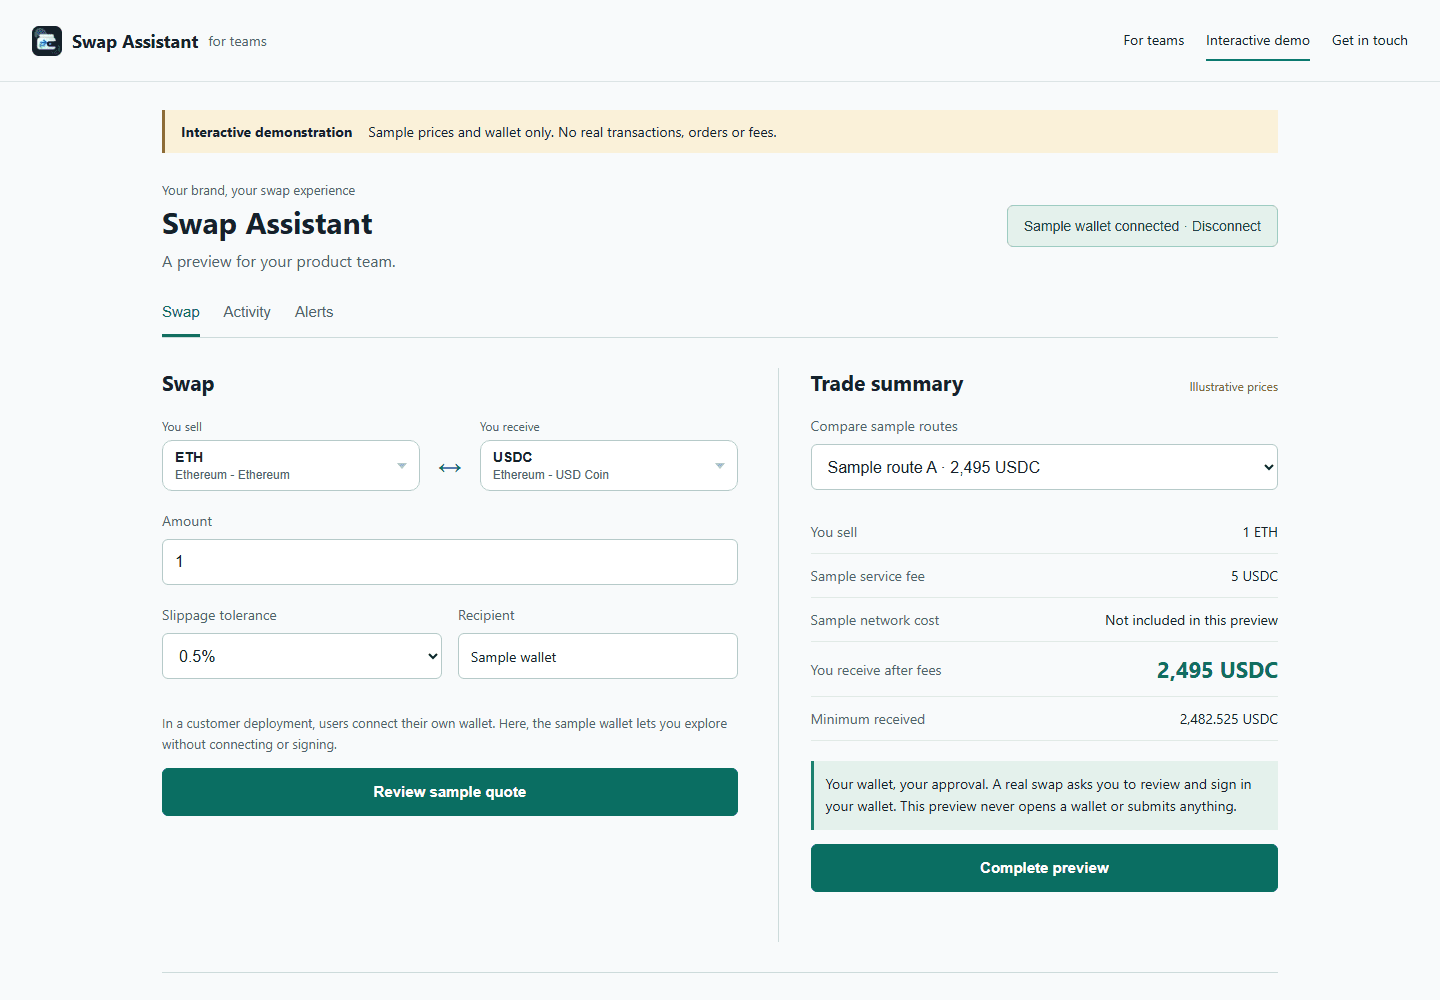
Task: Click the Recipient Sample wallet field
Action: [x=598, y=656]
